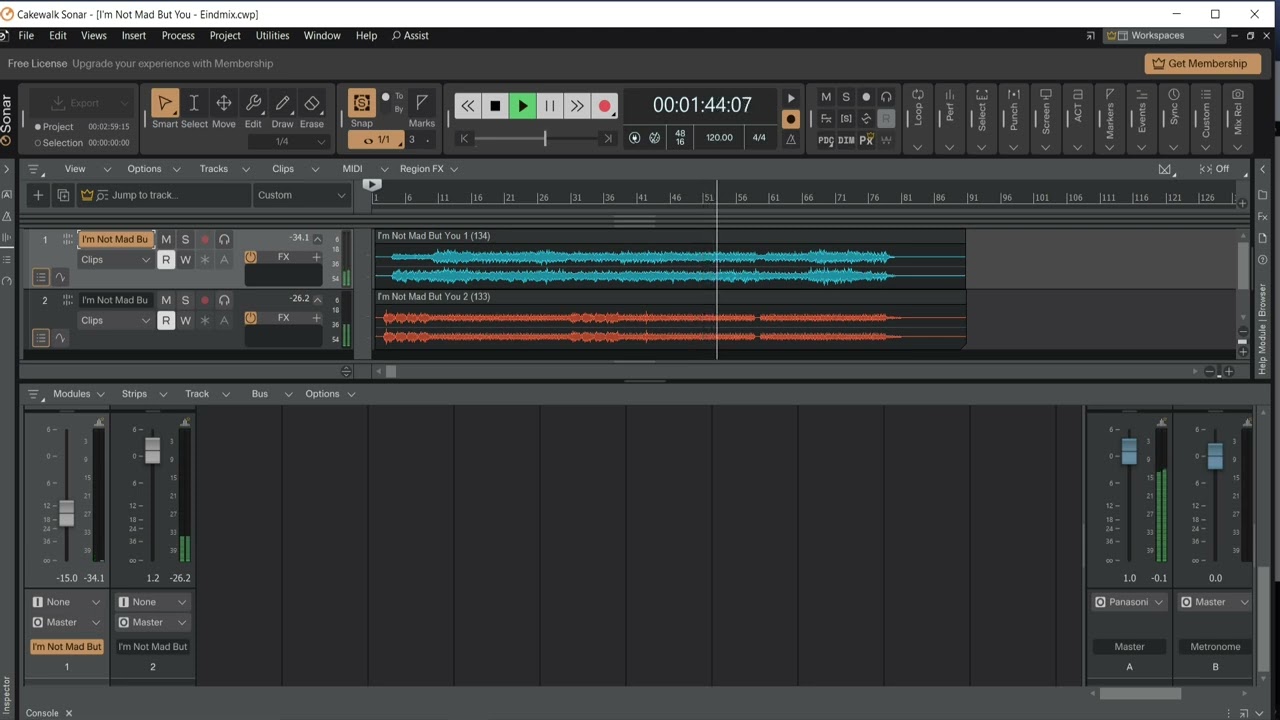Add an effect to track 1 FX rack
This screenshot has height=720, width=1280.
pos(316,257)
